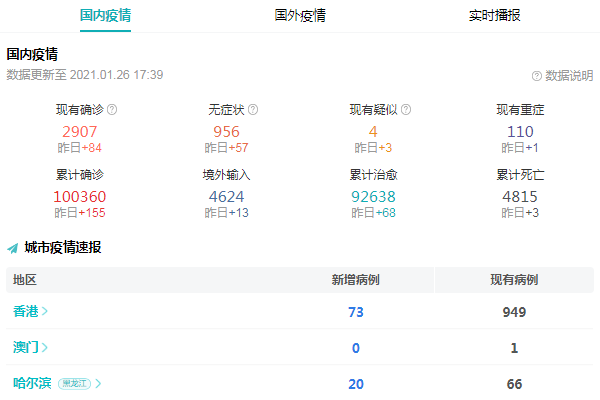Click paper plane icon before 城市疫情速报

point(13,247)
